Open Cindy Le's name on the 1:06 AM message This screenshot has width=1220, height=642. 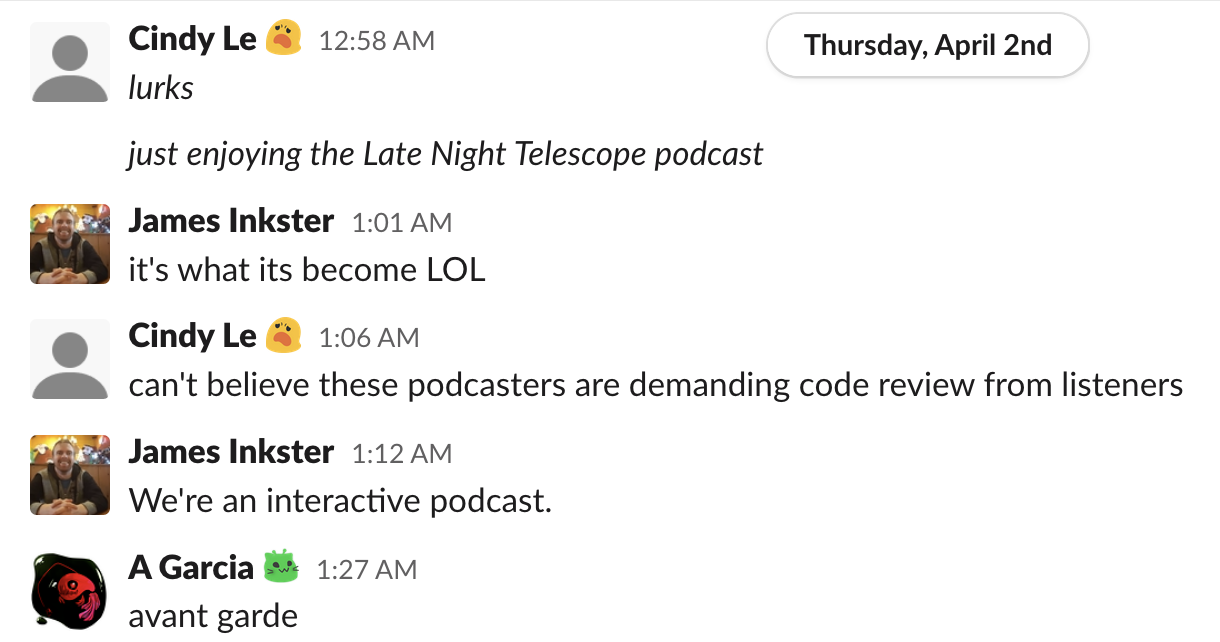tap(193, 335)
